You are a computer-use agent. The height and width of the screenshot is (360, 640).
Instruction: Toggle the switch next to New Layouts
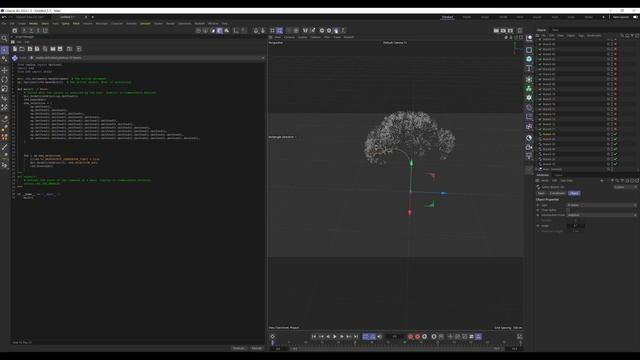[636, 17]
